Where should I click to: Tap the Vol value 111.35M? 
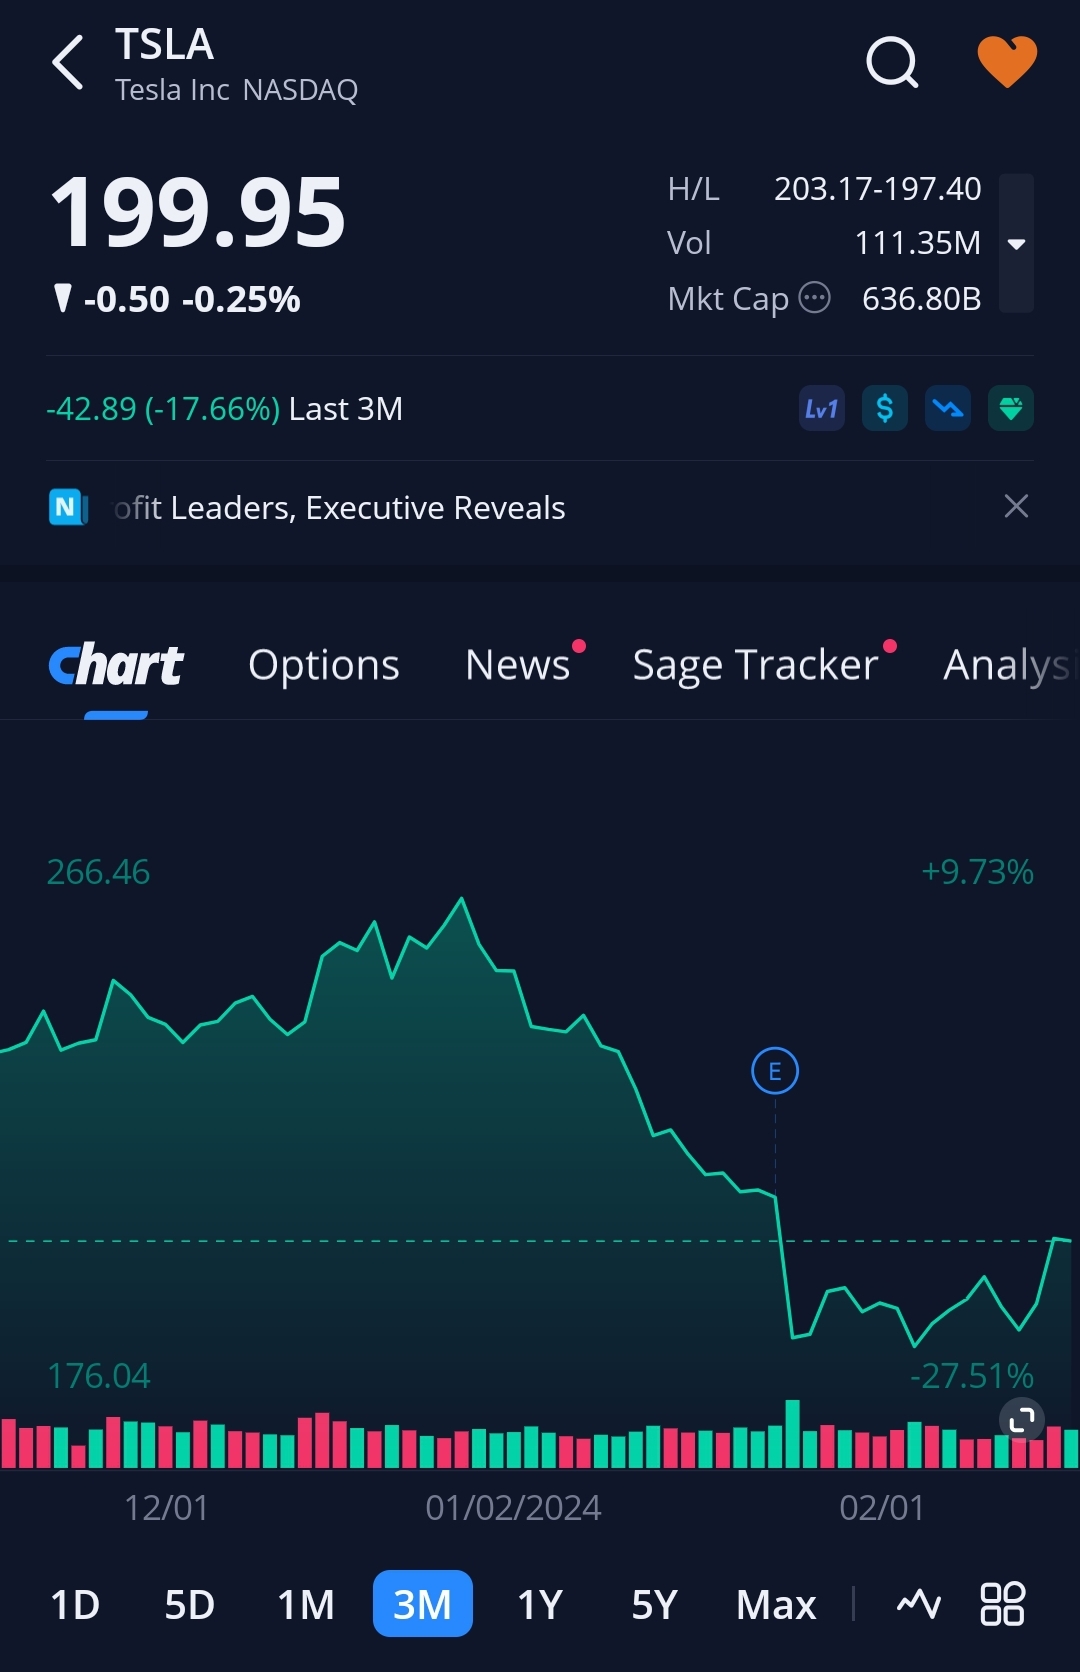(917, 242)
